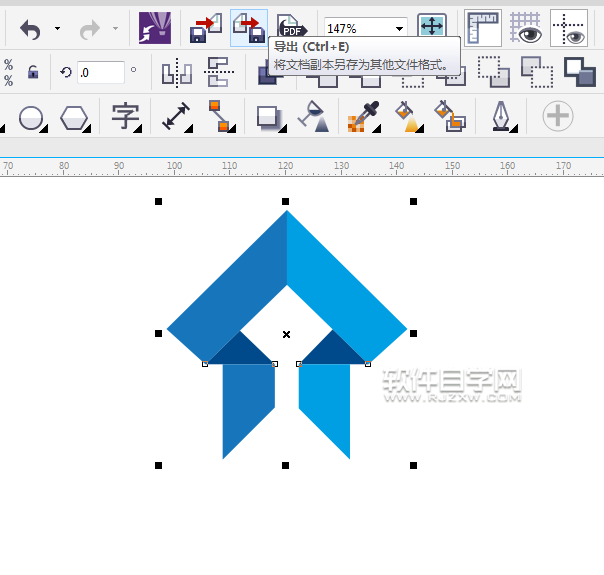Select the Outline Pen tool

click(500, 117)
